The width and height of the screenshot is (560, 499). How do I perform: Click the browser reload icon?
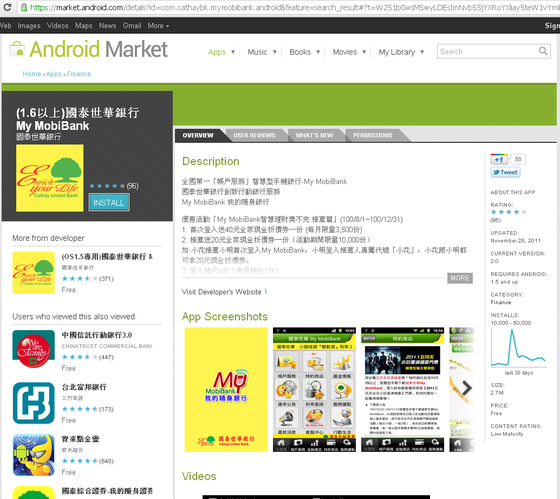coord(7,7)
